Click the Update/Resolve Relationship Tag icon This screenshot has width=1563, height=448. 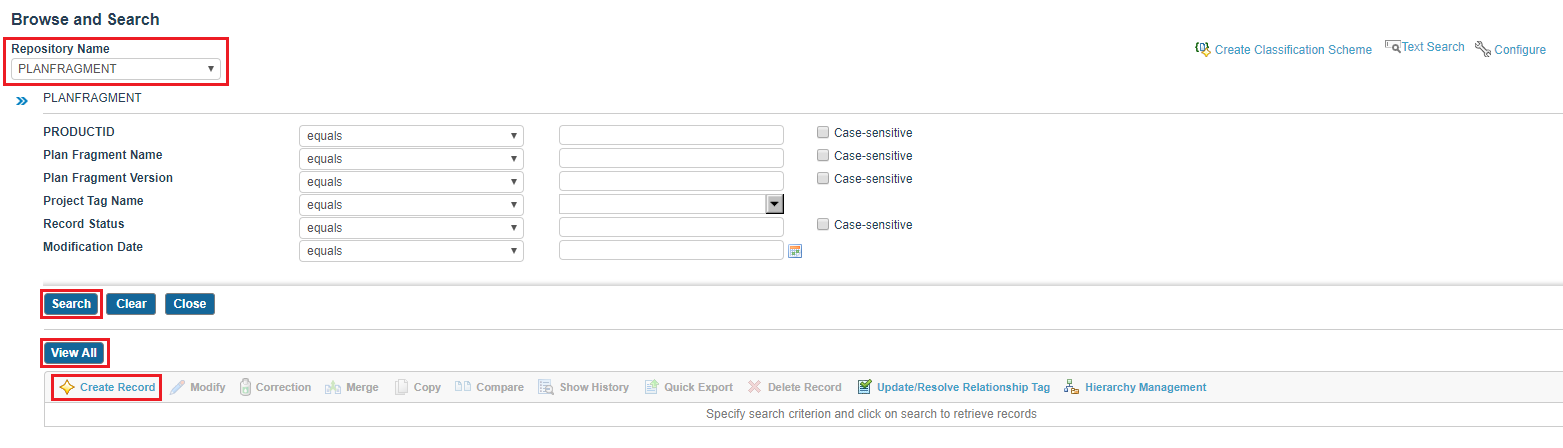tap(865, 388)
